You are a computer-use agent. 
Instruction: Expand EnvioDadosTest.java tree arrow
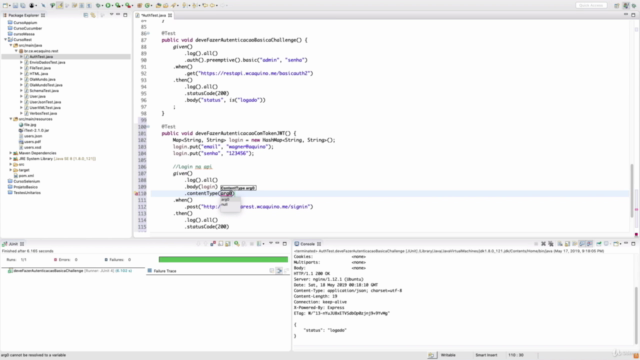point(22,62)
